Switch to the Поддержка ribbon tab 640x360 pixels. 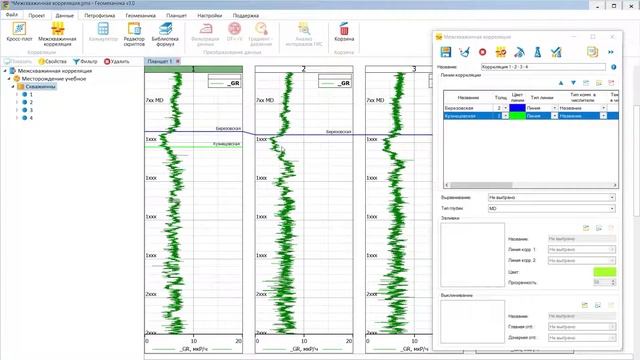246,16
